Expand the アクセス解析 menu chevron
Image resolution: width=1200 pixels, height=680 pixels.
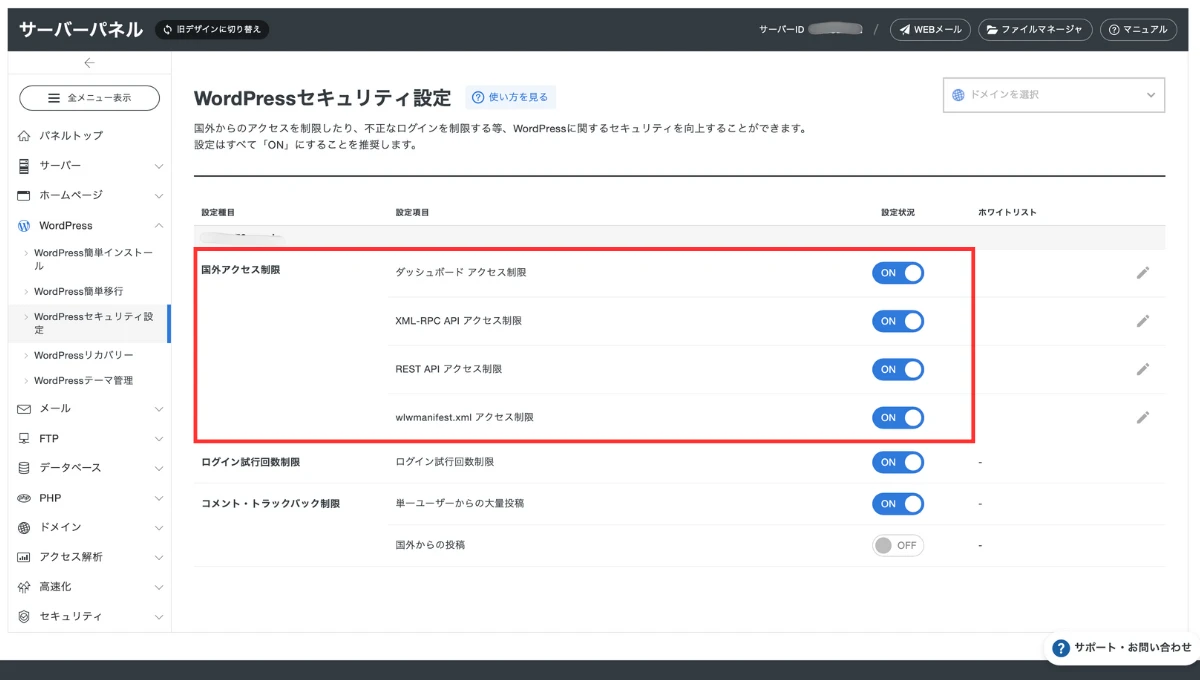[x=158, y=558]
